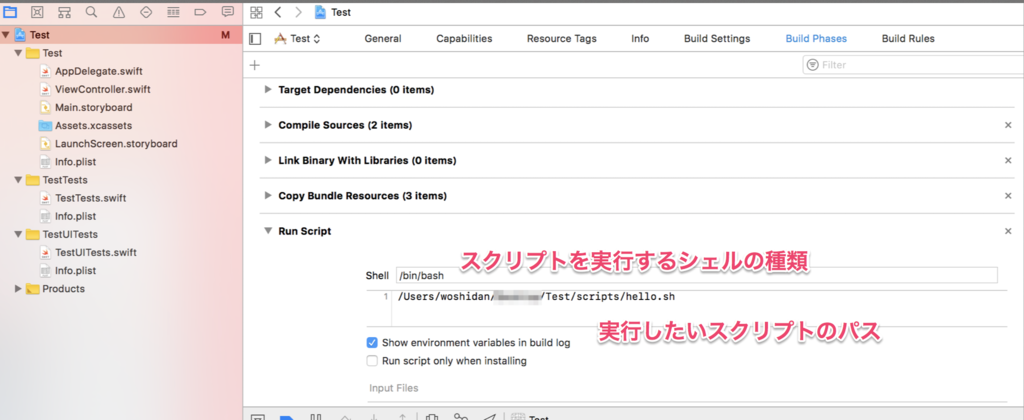The image size is (1024, 420).
Task: Expand the Products group
Action: pyautogui.click(x=18, y=289)
